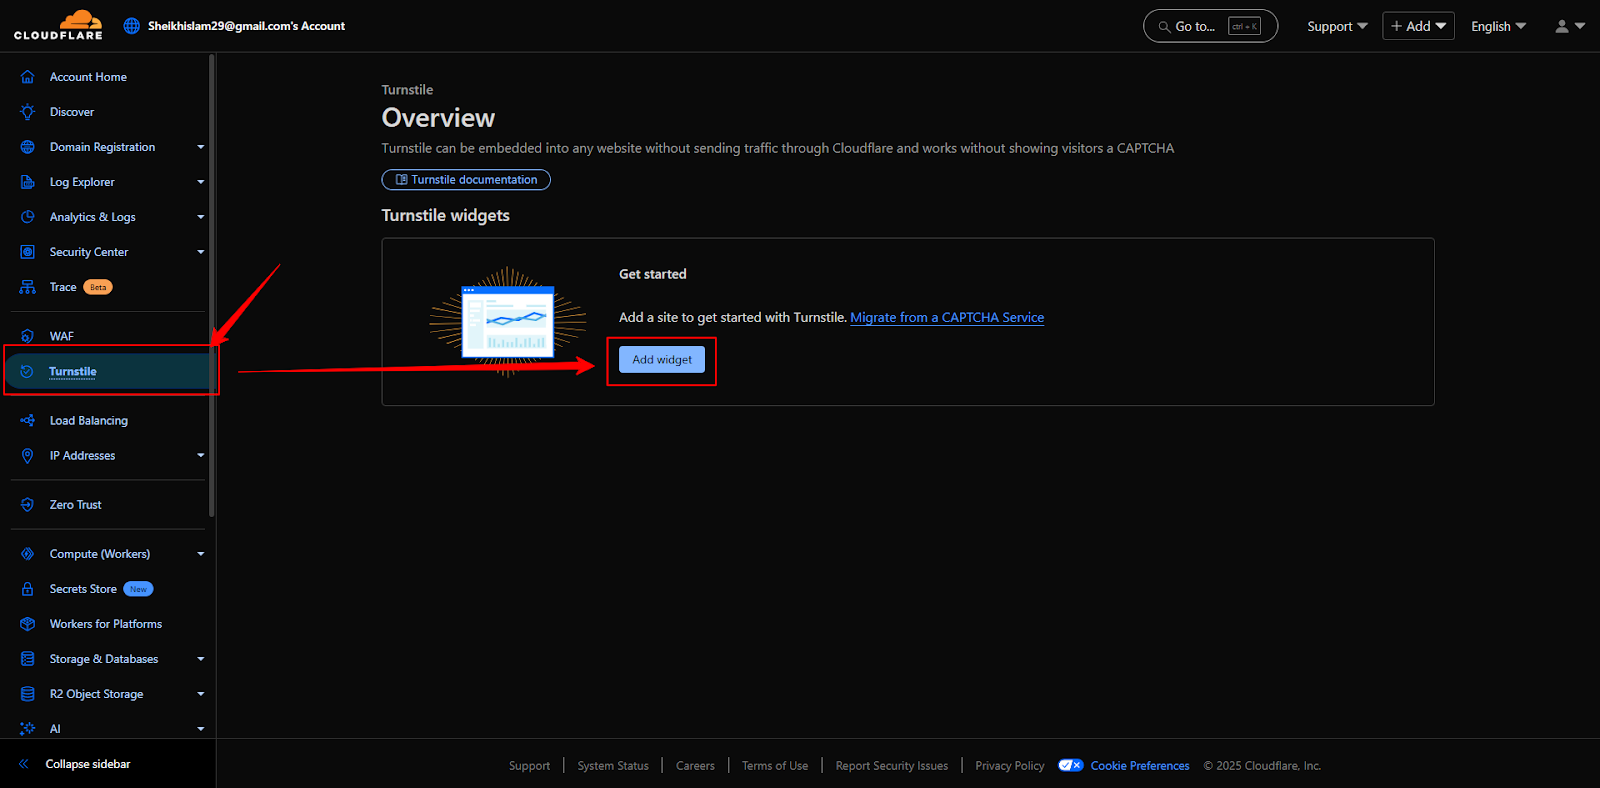Click the Workers for Platforms icon
Screen dimensions: 1600x788
click(x=28, y=624)
